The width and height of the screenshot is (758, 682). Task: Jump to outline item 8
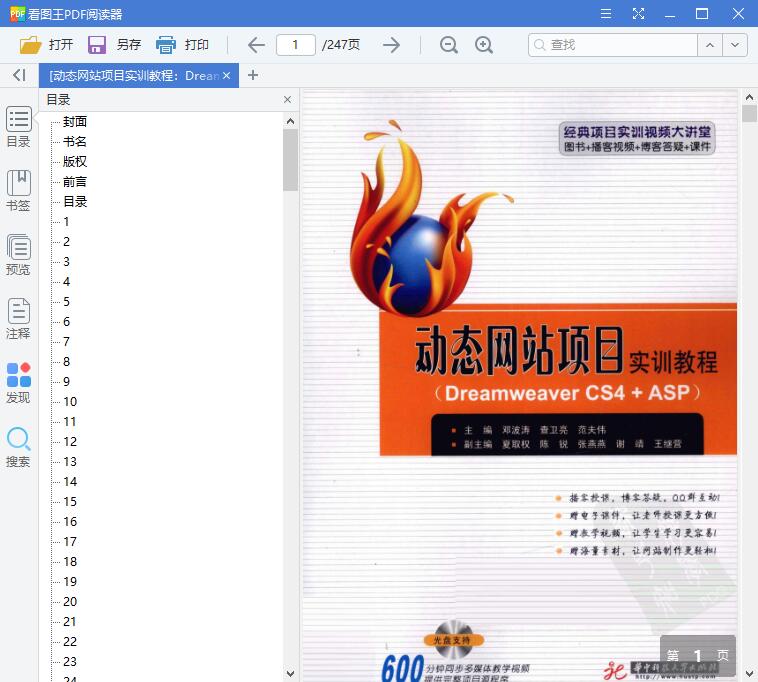67,361
